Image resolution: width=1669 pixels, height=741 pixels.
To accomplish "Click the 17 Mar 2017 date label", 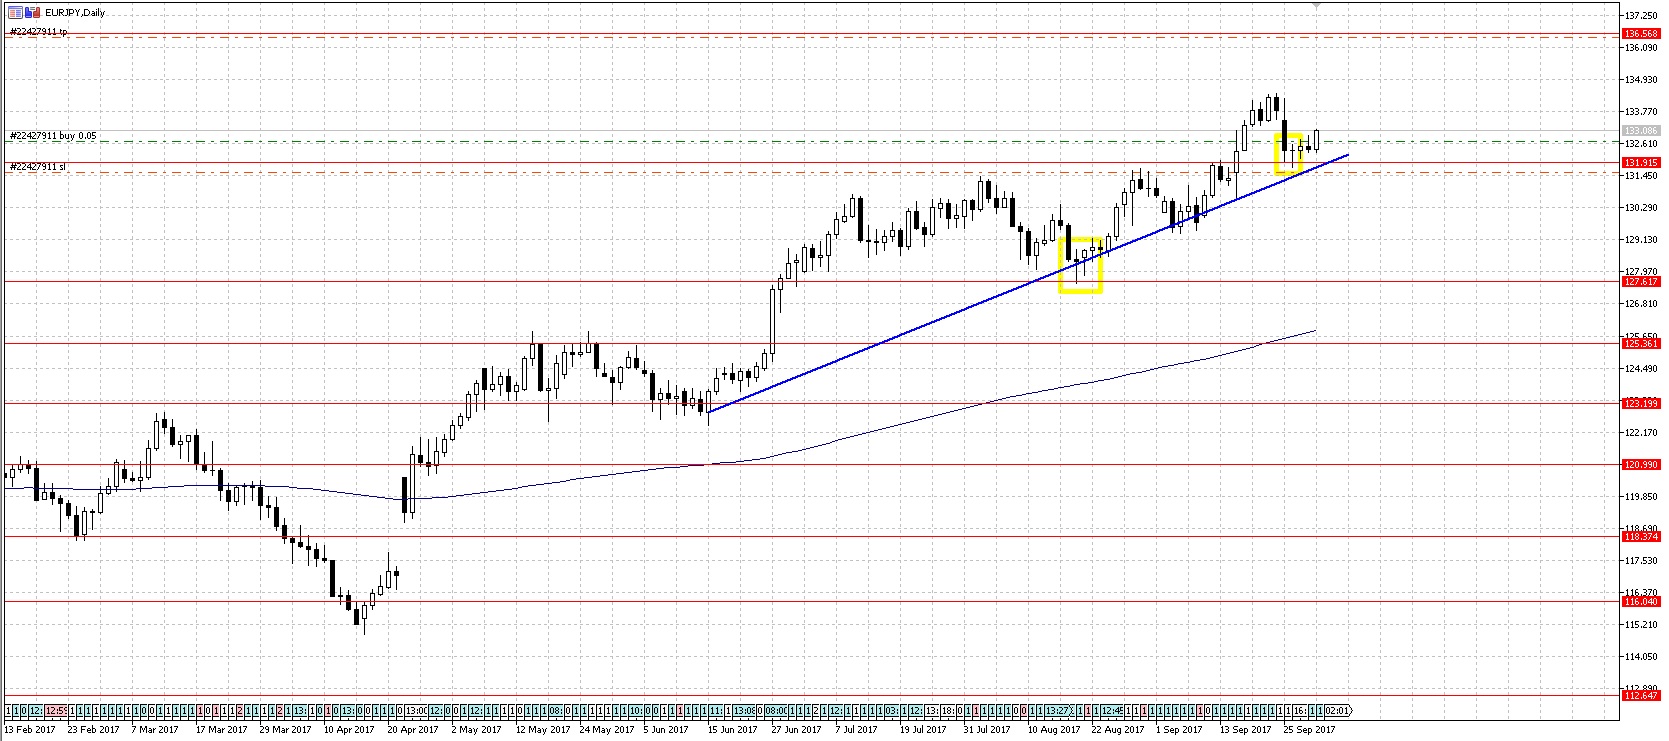I will coord(221,729).
